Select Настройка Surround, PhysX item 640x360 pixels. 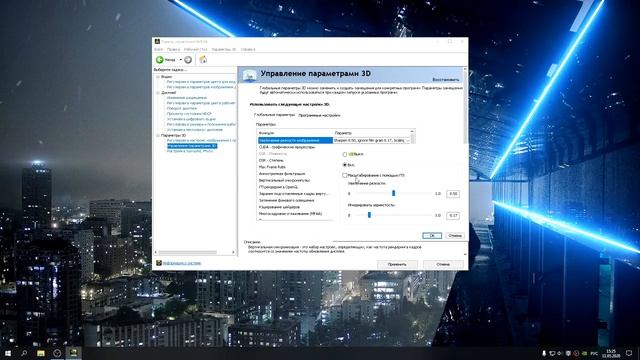click(x=190, y=151)
